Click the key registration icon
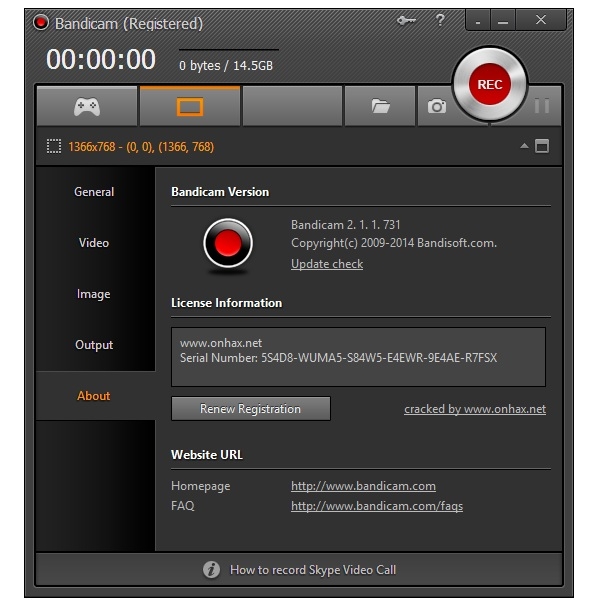600x606 pixels. pos(406,22)
